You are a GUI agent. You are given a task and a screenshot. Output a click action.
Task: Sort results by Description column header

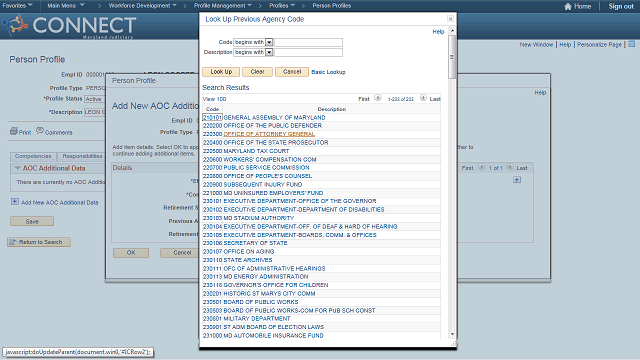pyautogui.click(x=331, y=109)
